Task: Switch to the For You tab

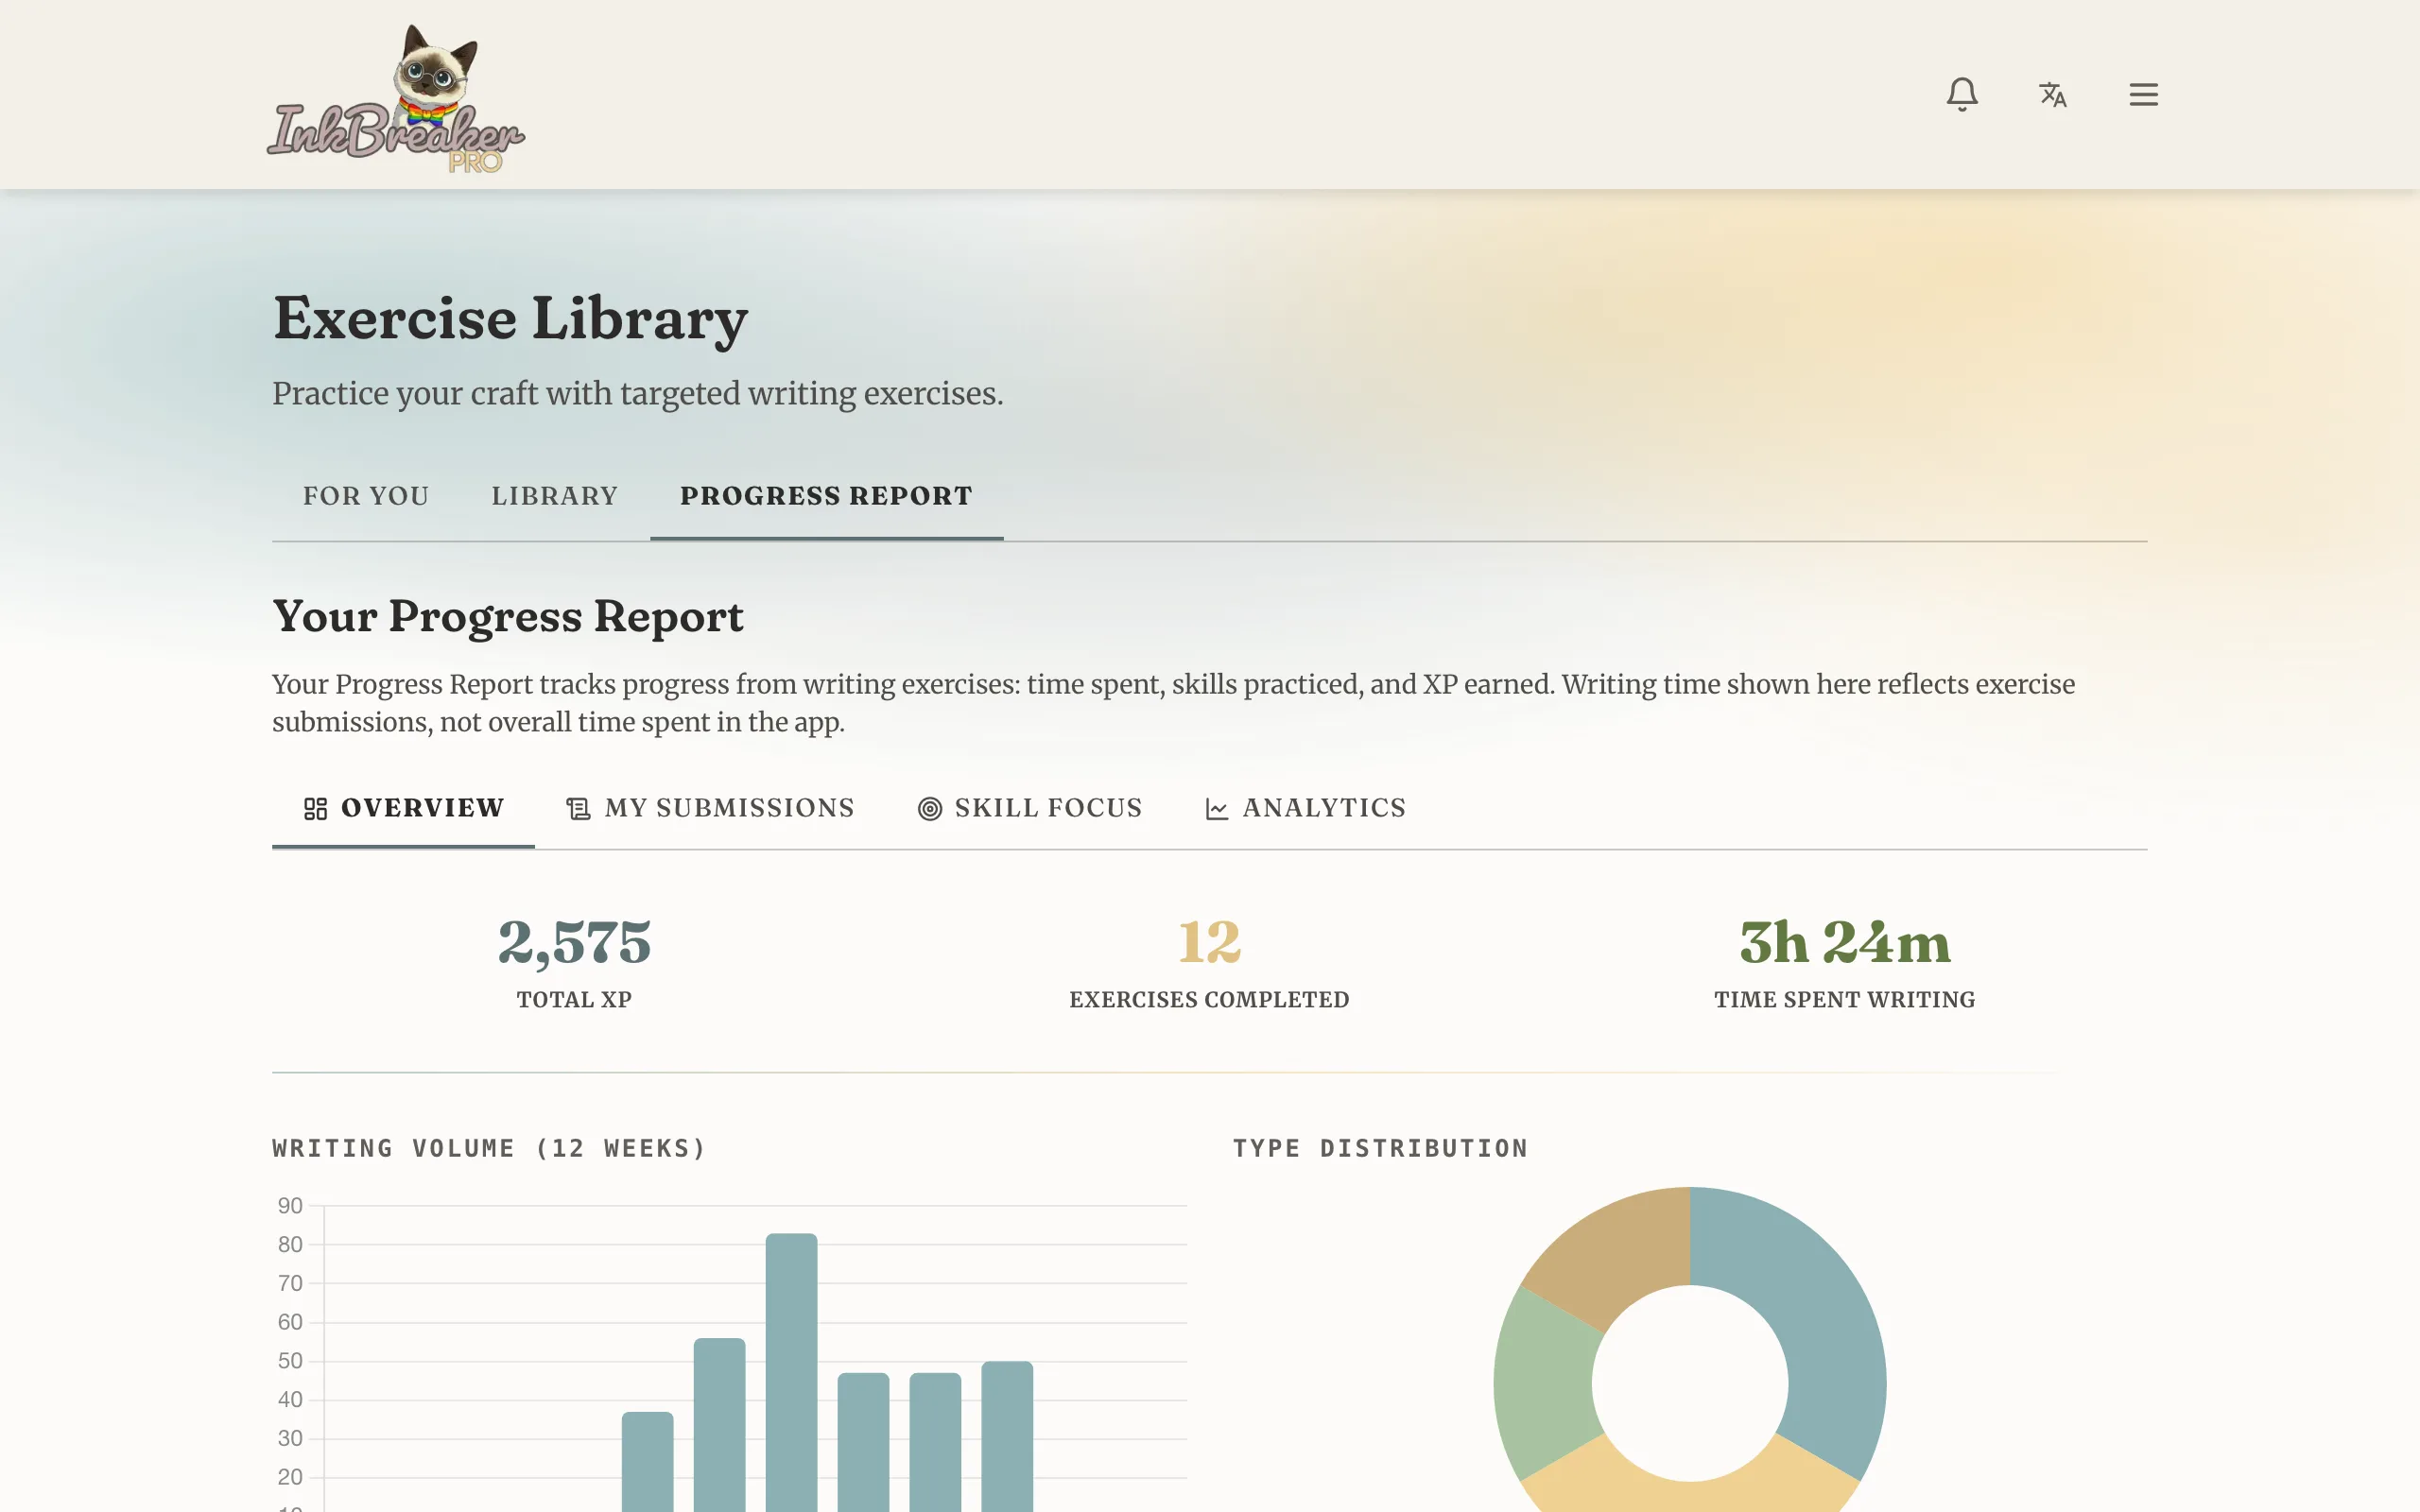Action: 366,496
